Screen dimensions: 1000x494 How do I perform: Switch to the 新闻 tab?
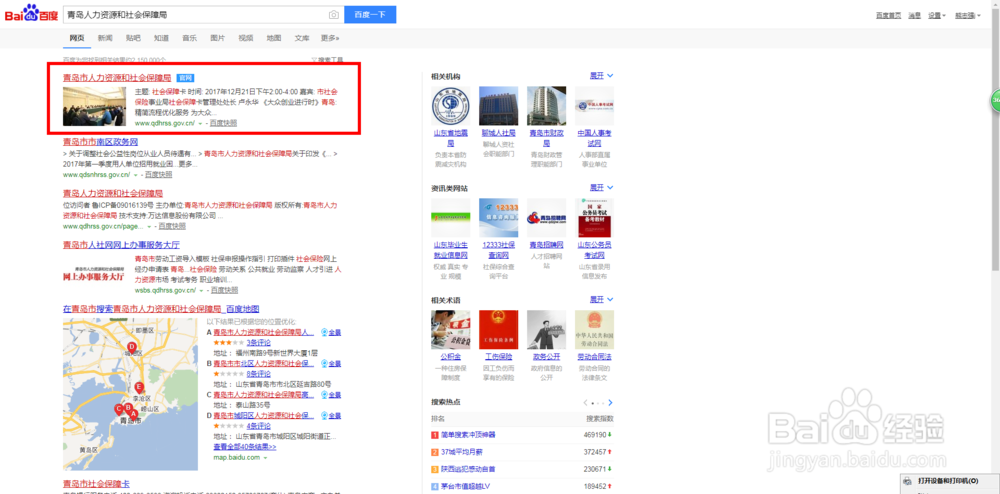[105, 38]
